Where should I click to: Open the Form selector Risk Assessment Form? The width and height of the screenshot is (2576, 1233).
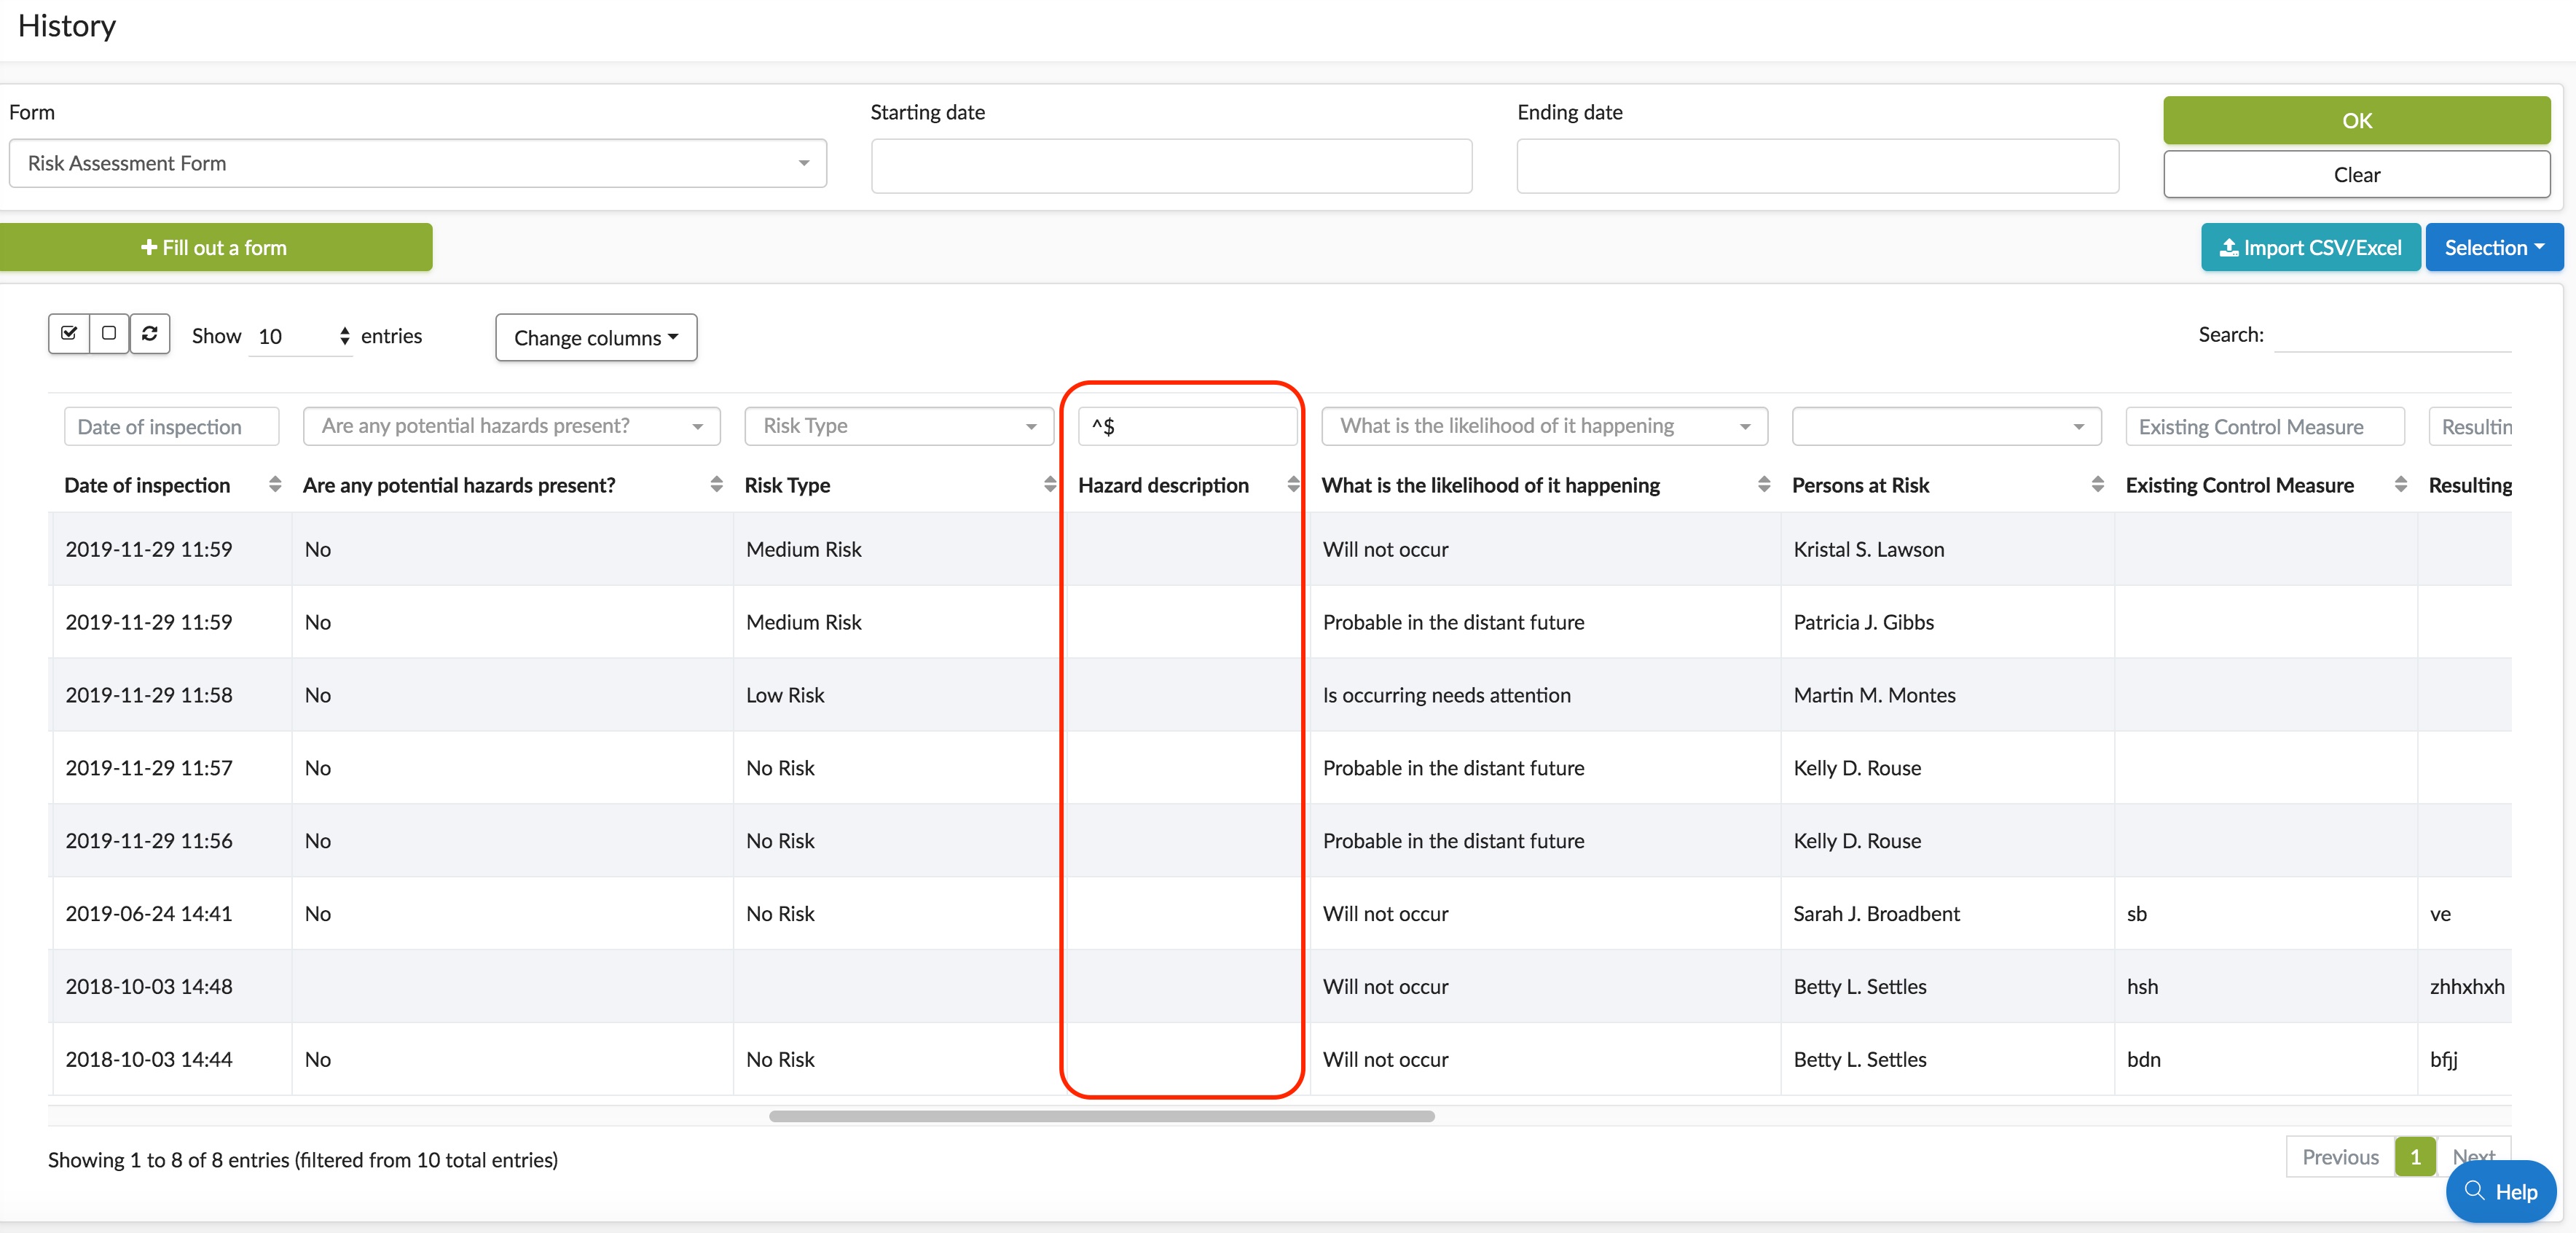point(418,163)
